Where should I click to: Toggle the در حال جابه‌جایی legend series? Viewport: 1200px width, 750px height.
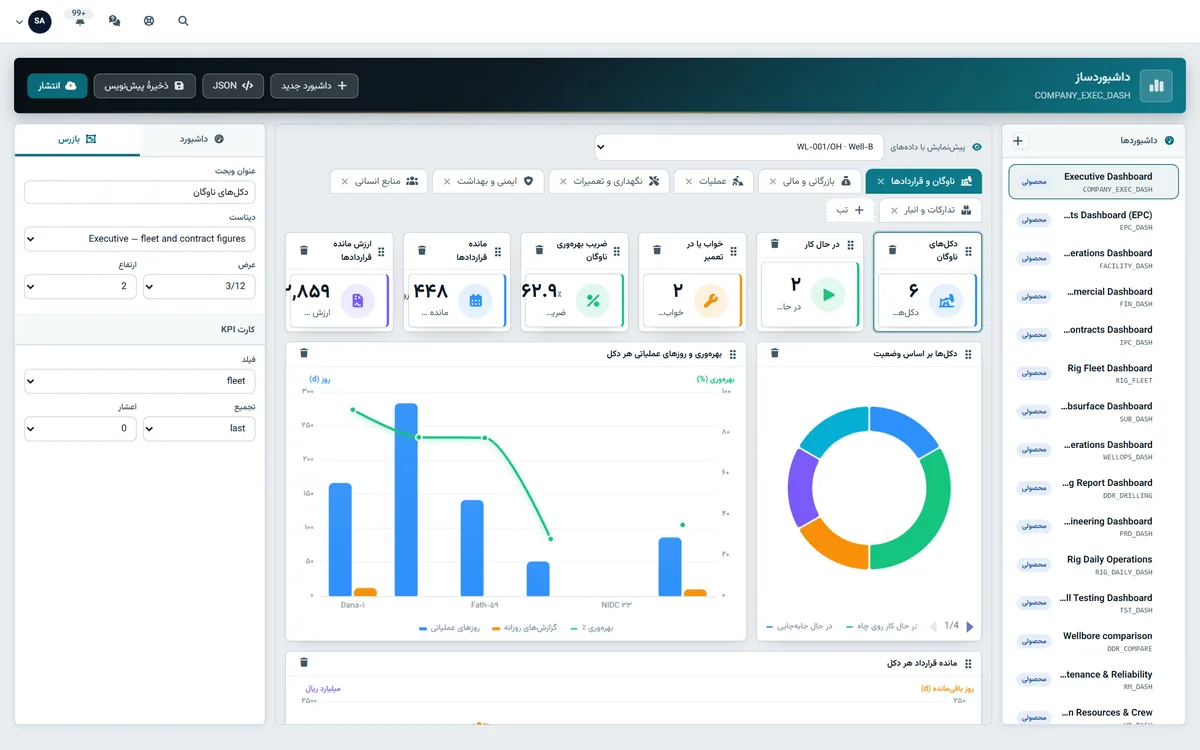point(796,626)
